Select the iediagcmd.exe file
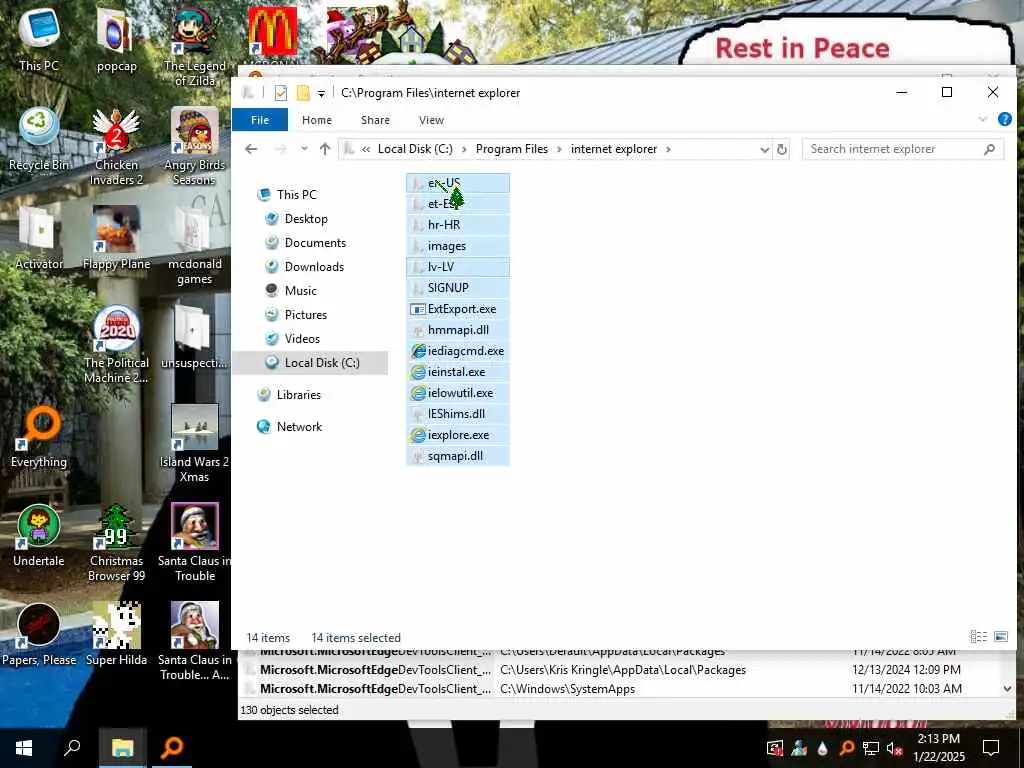 point(458,351)
